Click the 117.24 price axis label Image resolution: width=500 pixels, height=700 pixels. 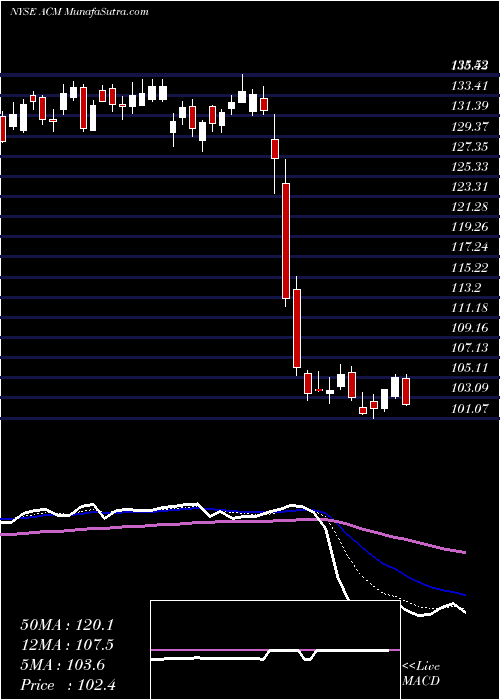coord(470,247)
